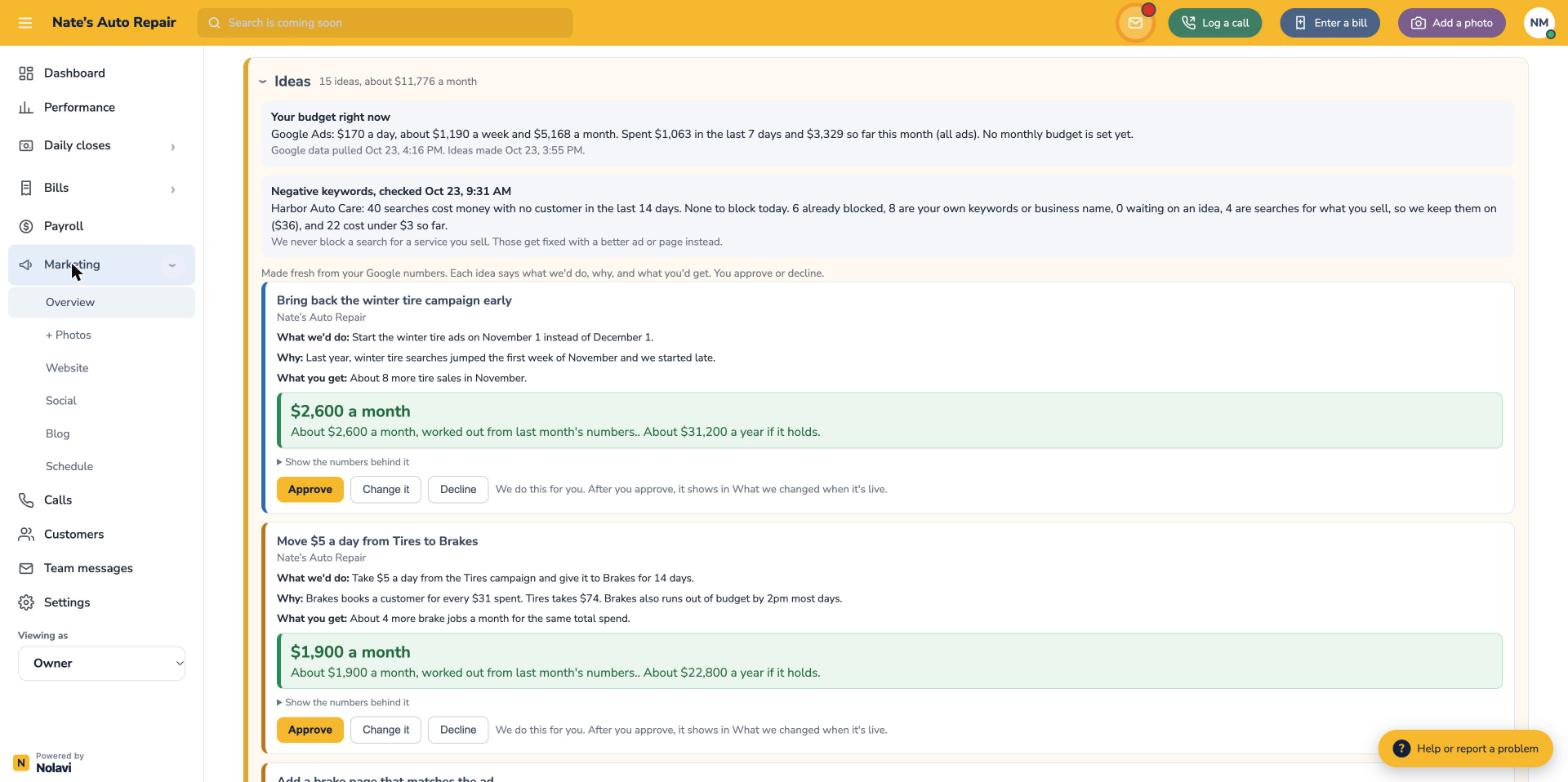Image resolution: width=1568 pixels, height=782 pixels.
Task: Click the NM user avatar
Action: pyautogui.click(x=1539, y=23)
